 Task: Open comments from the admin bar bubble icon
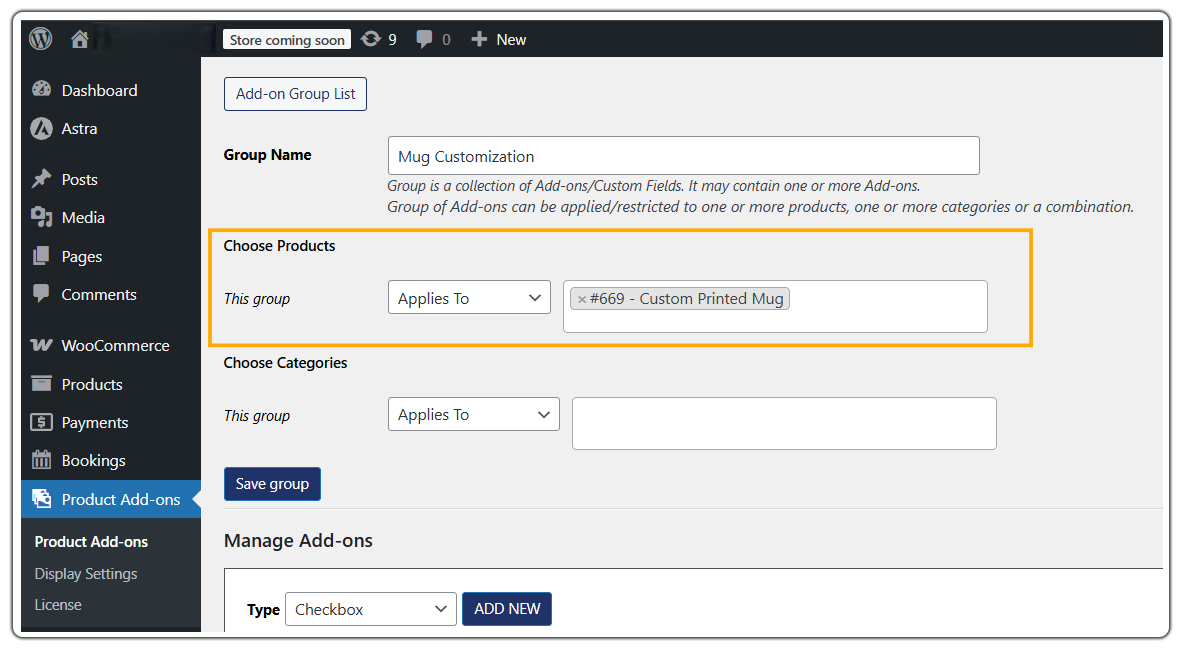tap(424, 39)
